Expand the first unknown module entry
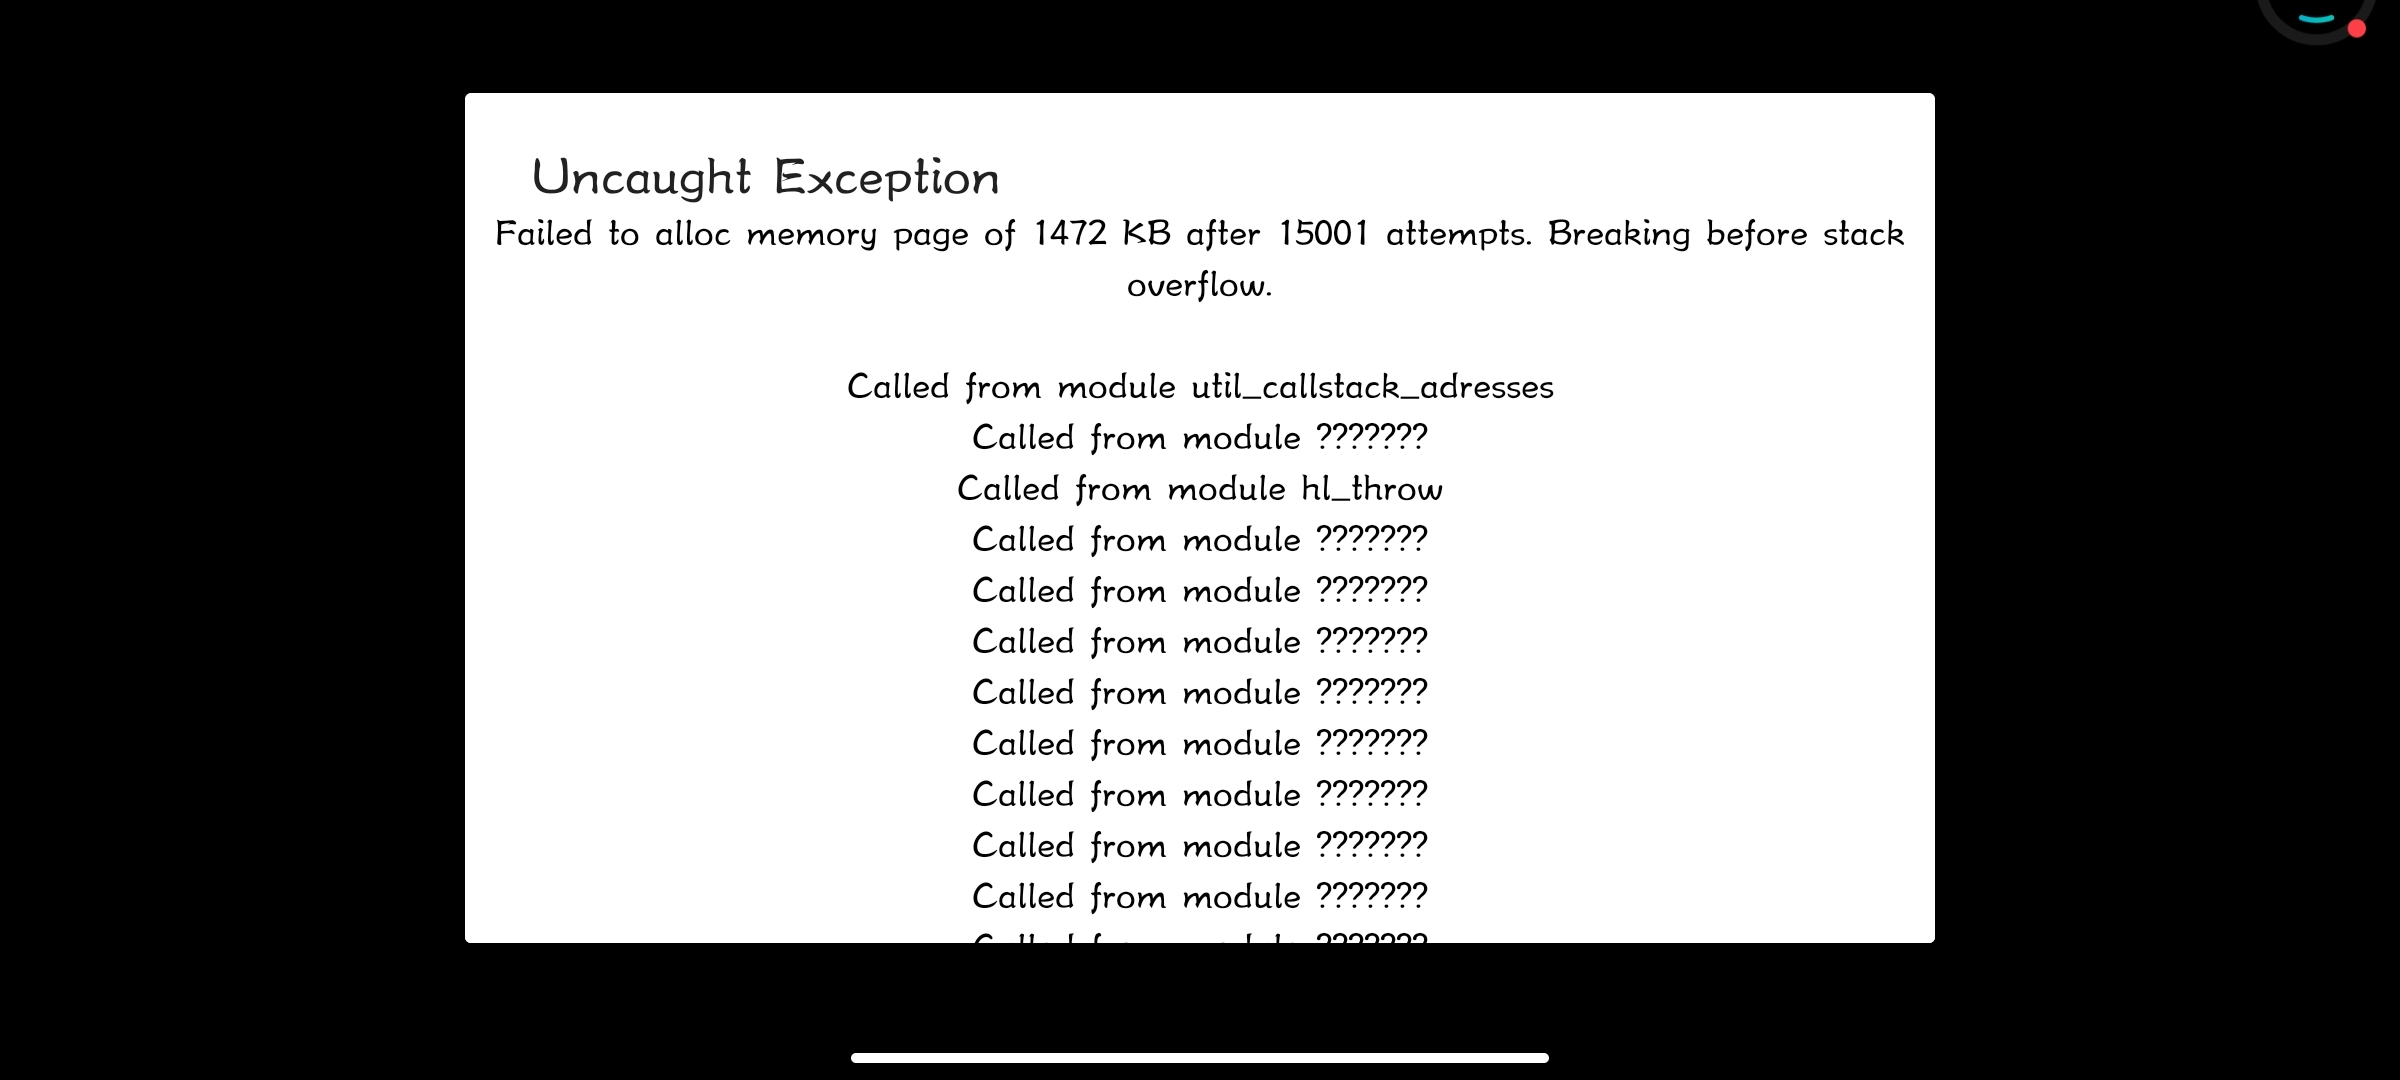The image size is (2400, 1080). [x=1198, y=436]
